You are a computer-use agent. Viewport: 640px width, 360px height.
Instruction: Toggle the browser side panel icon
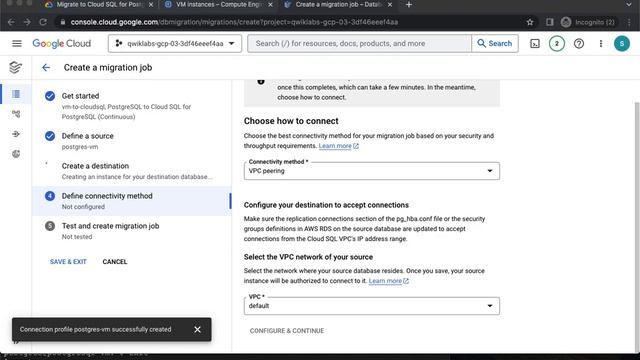coord(550,22)
